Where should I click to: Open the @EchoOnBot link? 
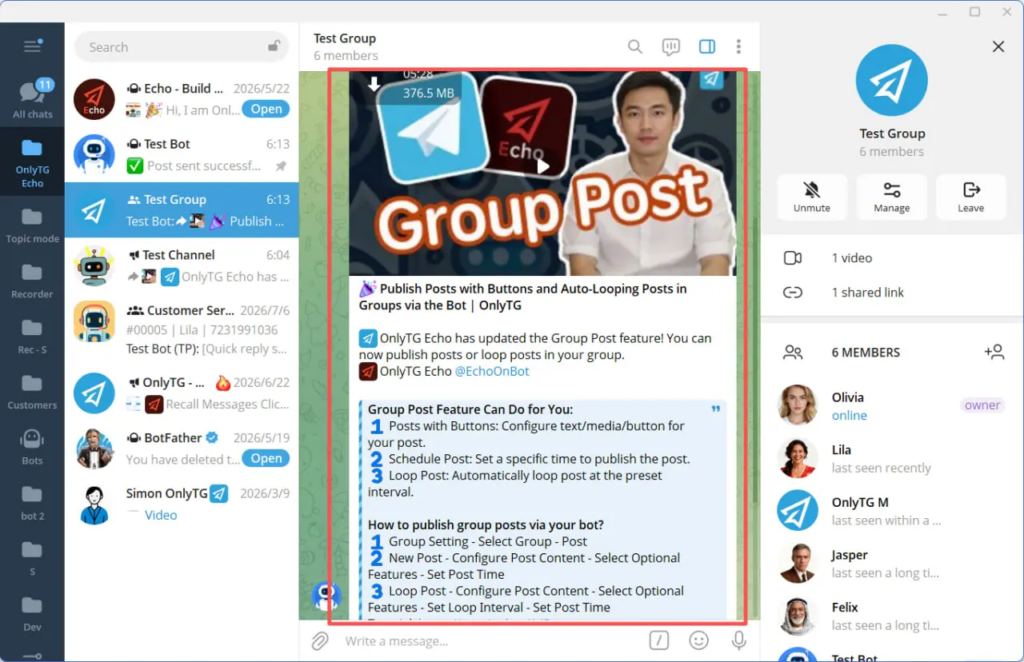tap(492, 371)
